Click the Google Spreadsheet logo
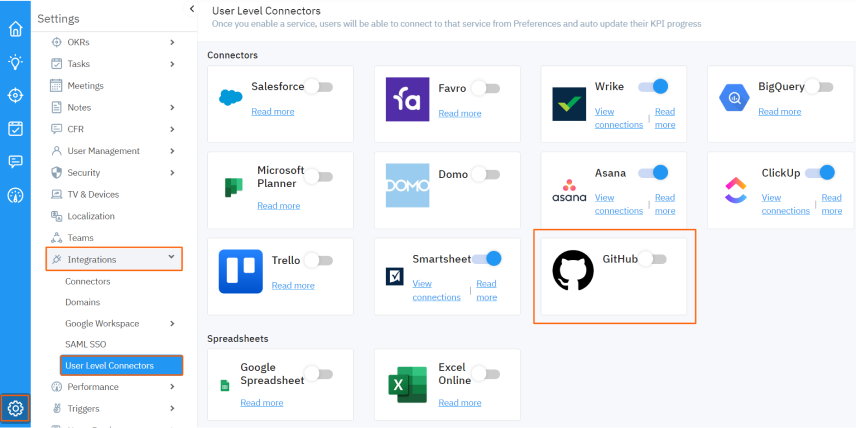Image resolution: width=856 pixels, height=428 pixels. (x=224, y=385)
